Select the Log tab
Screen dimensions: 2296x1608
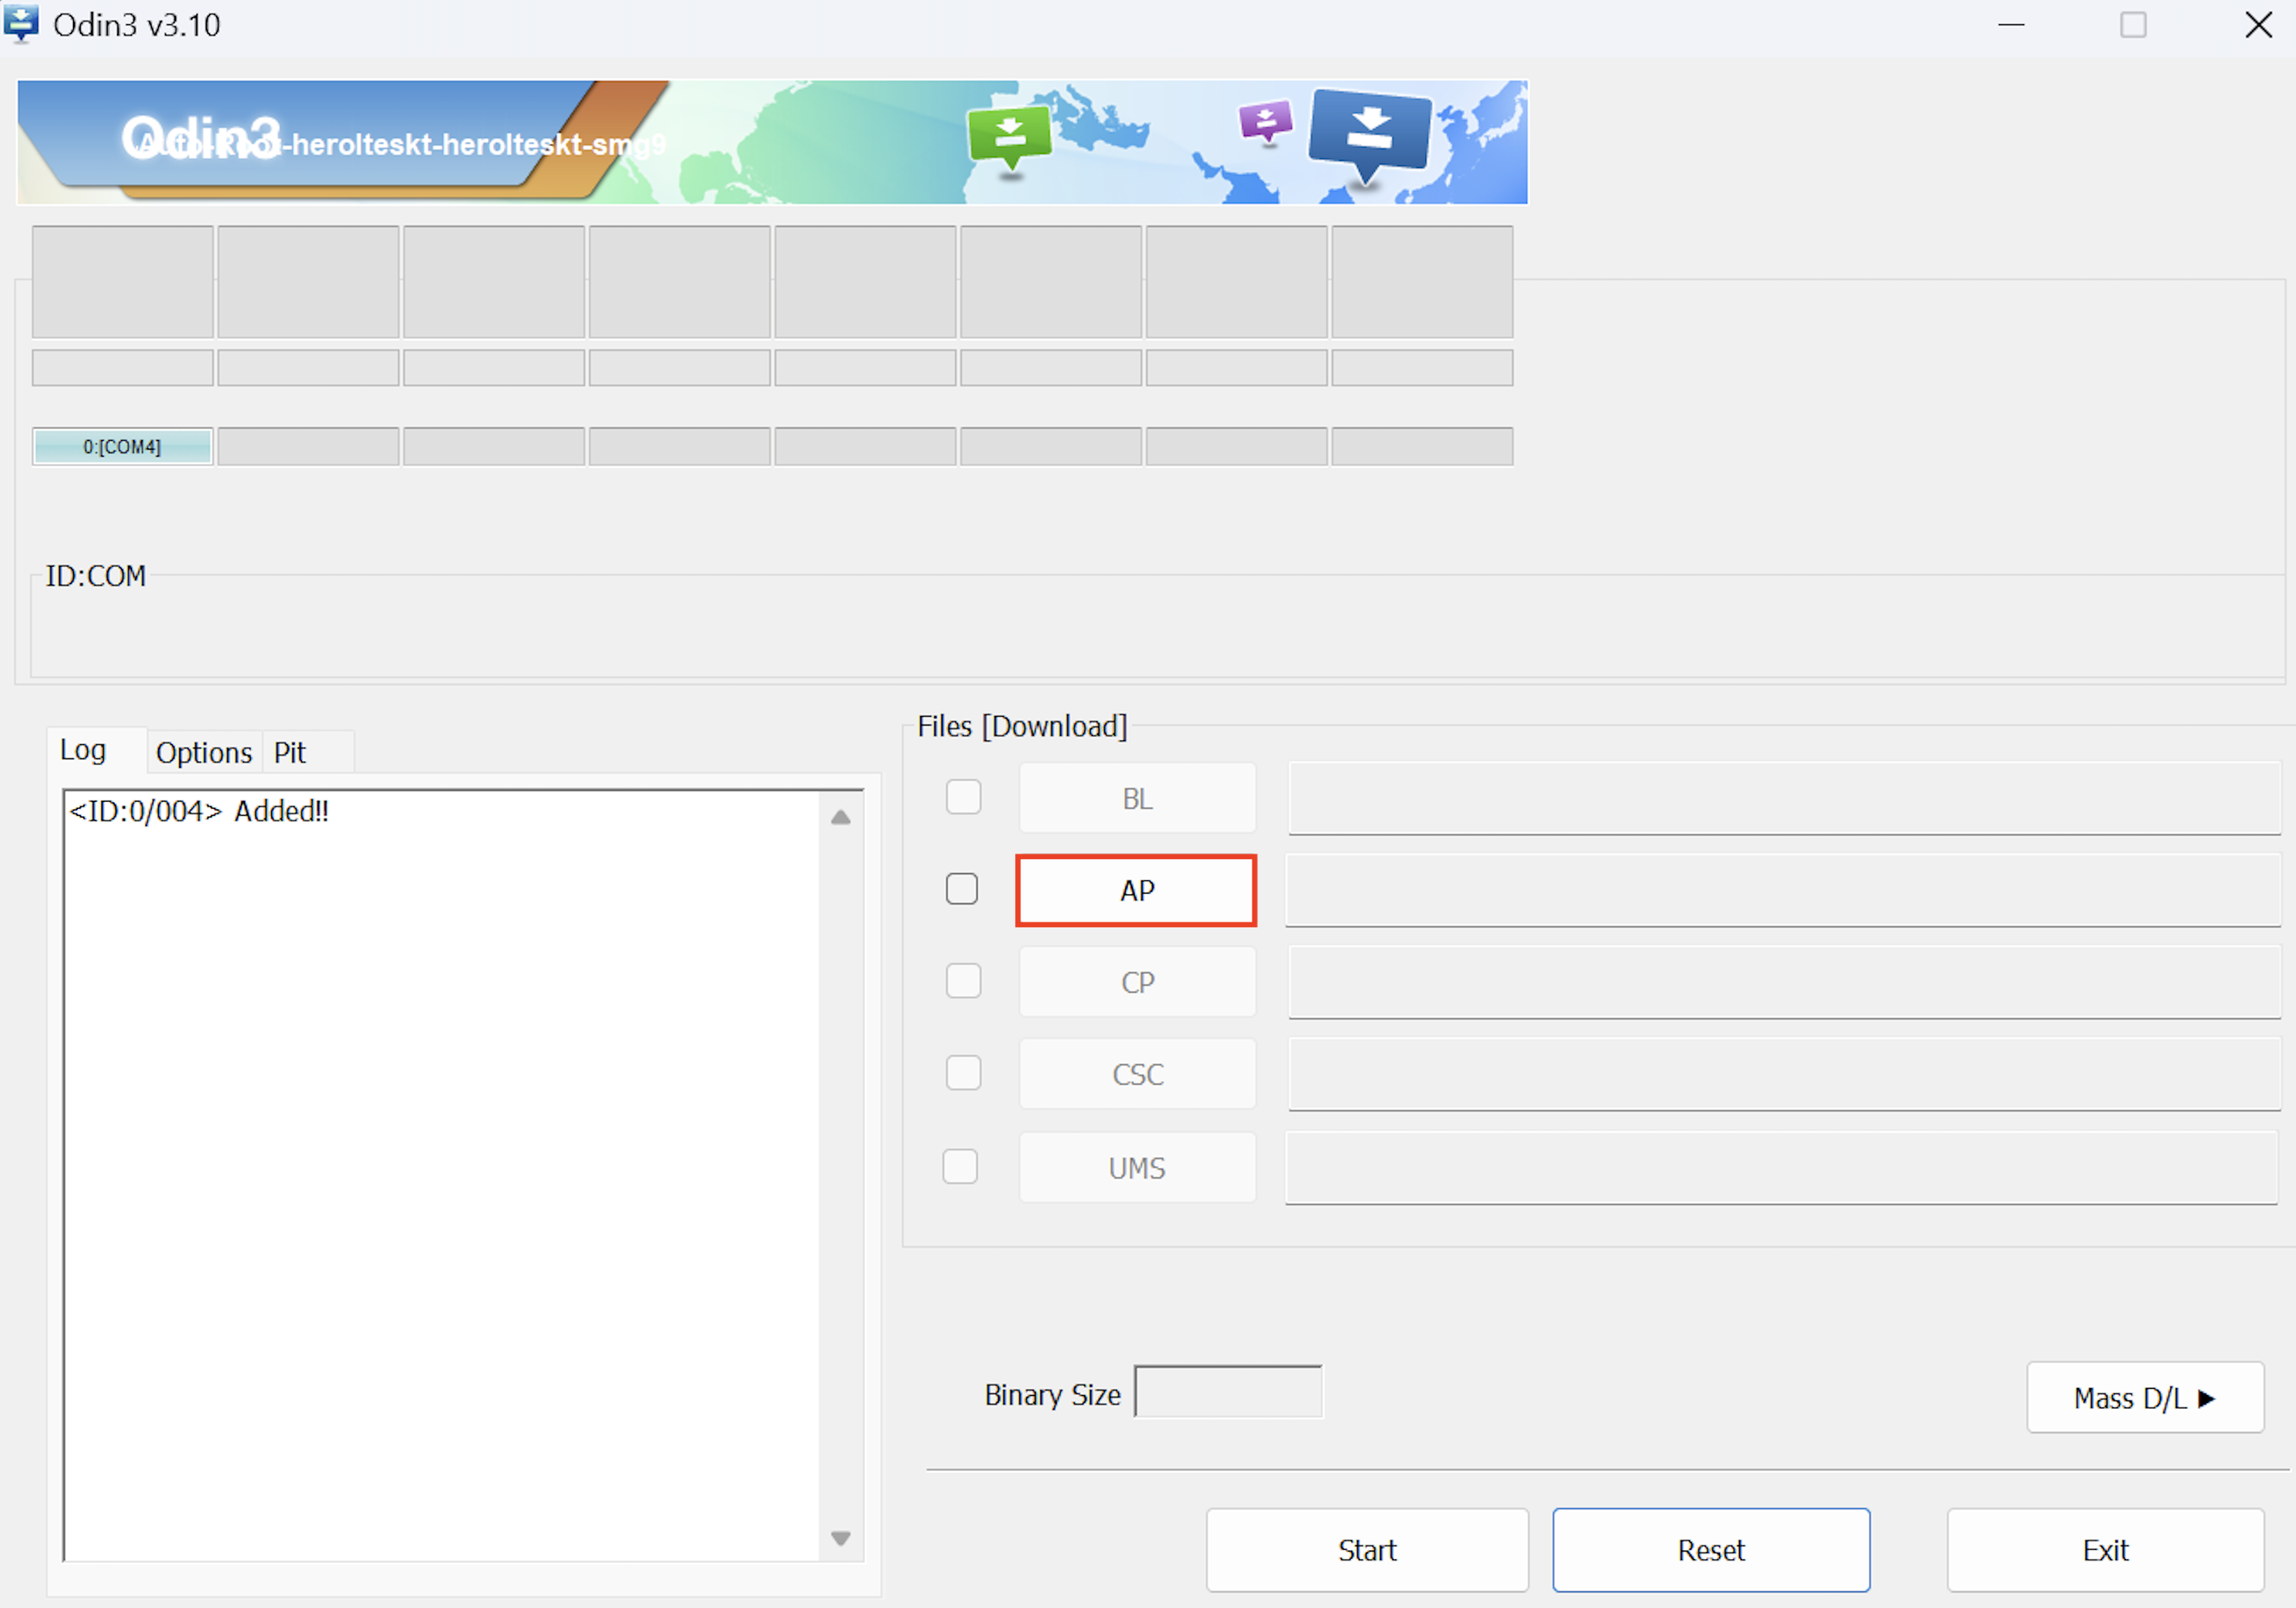[83, 750]
